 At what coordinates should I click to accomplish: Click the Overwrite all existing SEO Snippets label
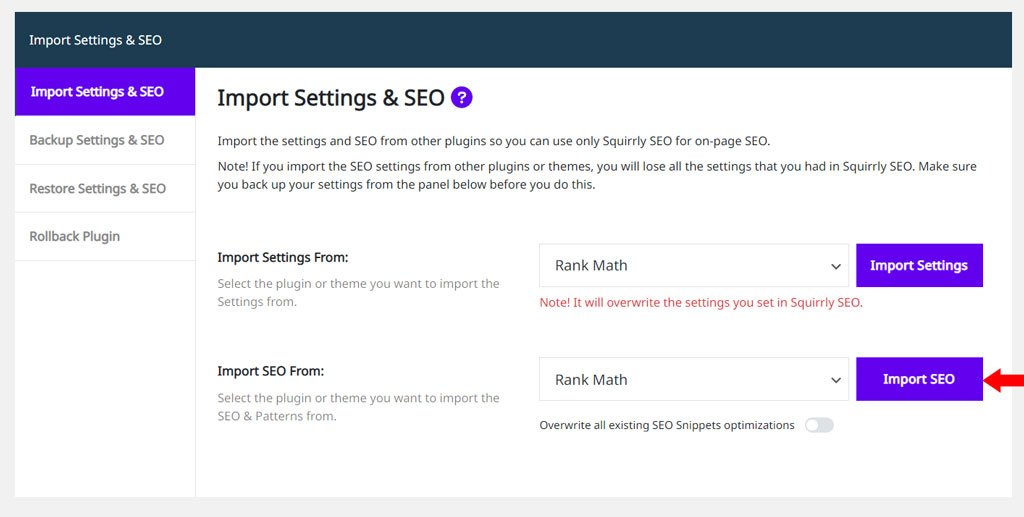[667, 426]
